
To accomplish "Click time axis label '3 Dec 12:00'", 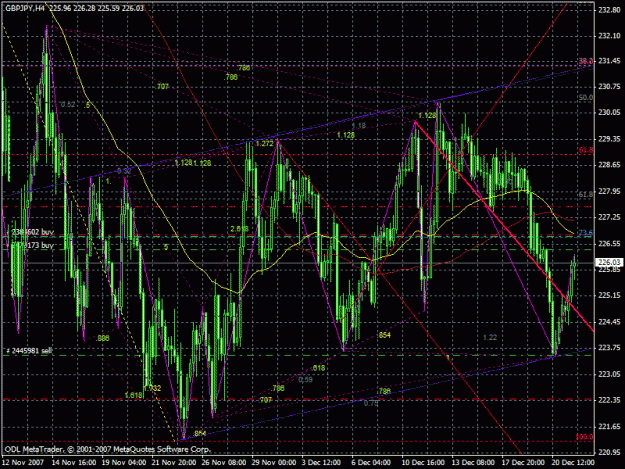I will coord(321,463).
